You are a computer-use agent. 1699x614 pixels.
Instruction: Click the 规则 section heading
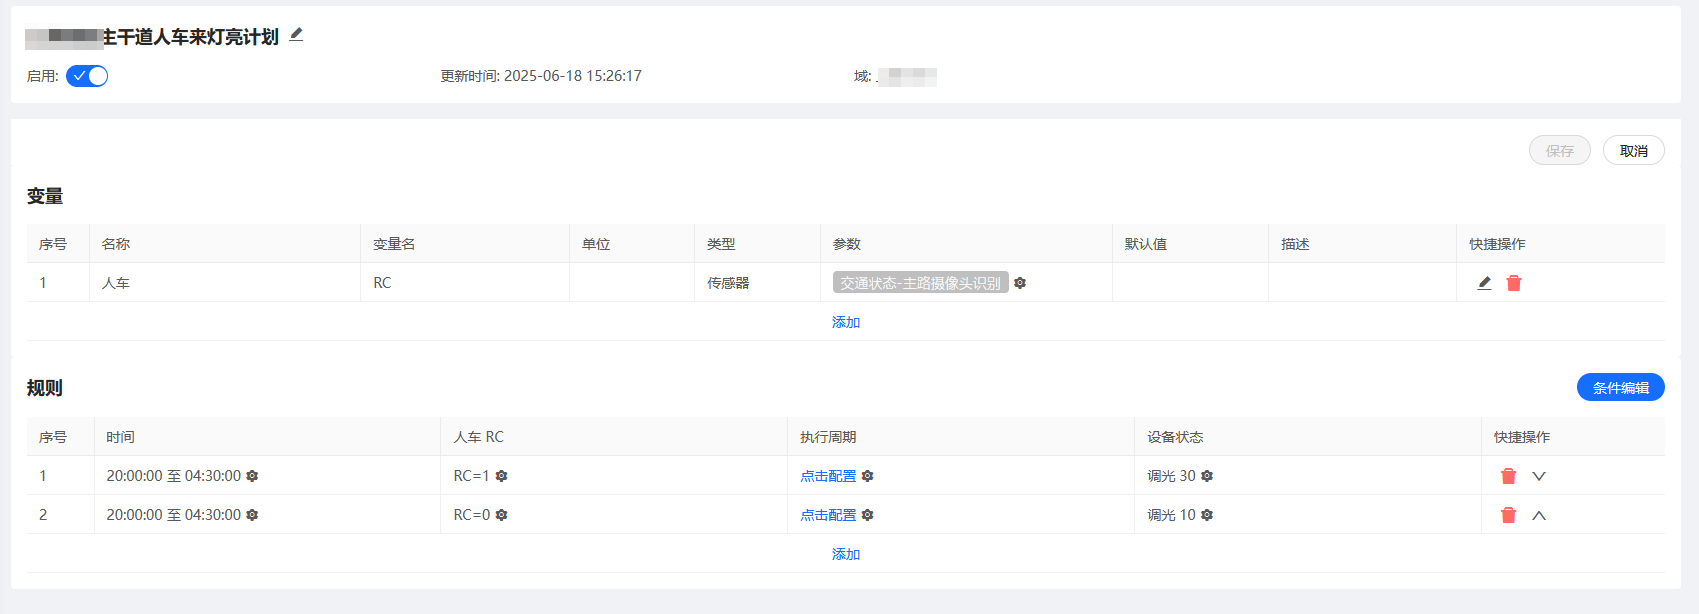tap(45, 388)
